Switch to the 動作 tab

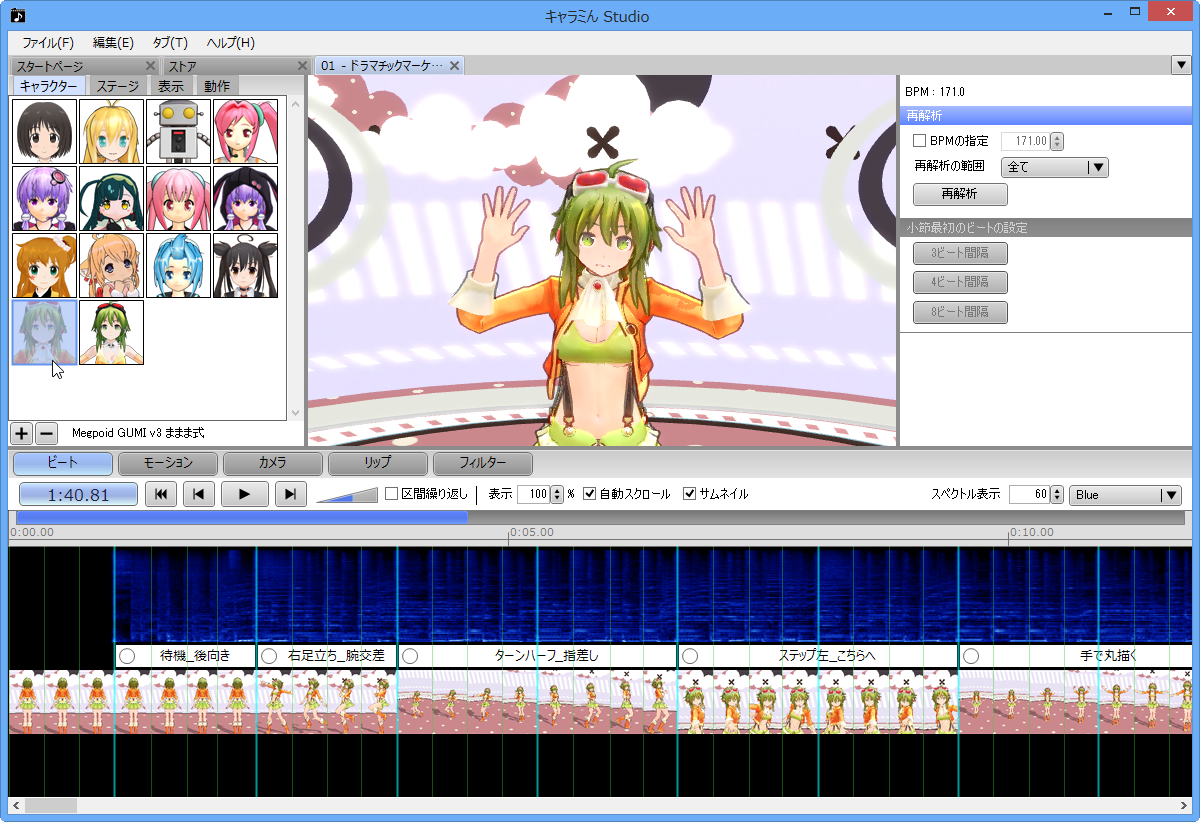tap(216, 86)
